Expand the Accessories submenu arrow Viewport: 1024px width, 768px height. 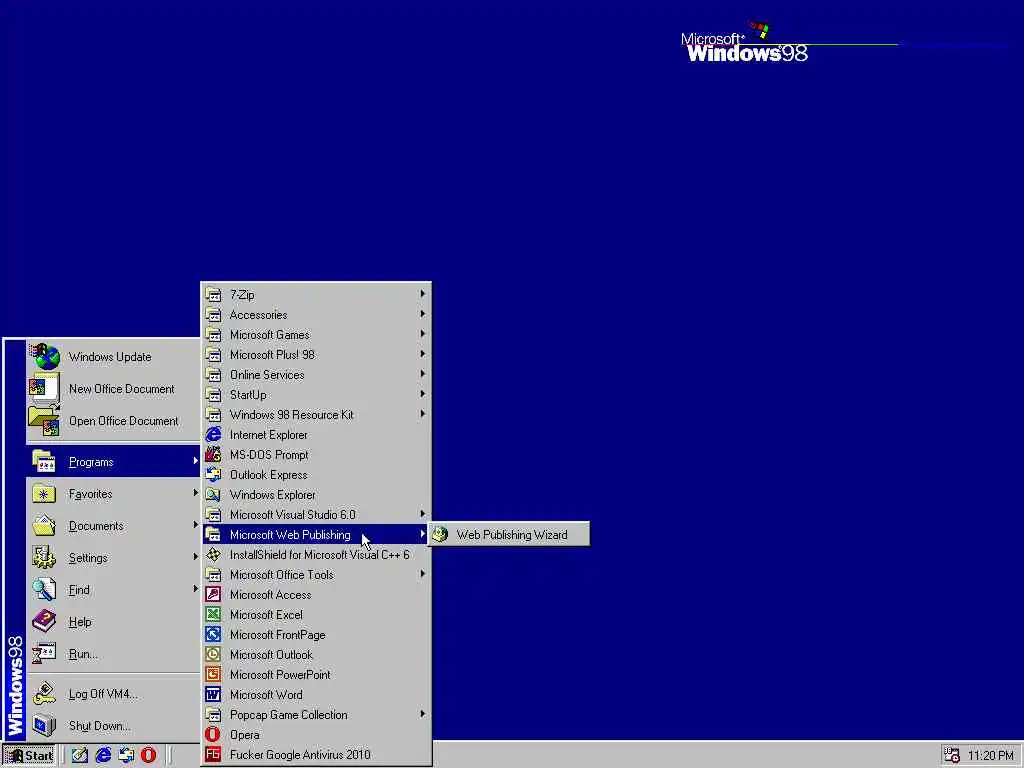click(423, 314)
